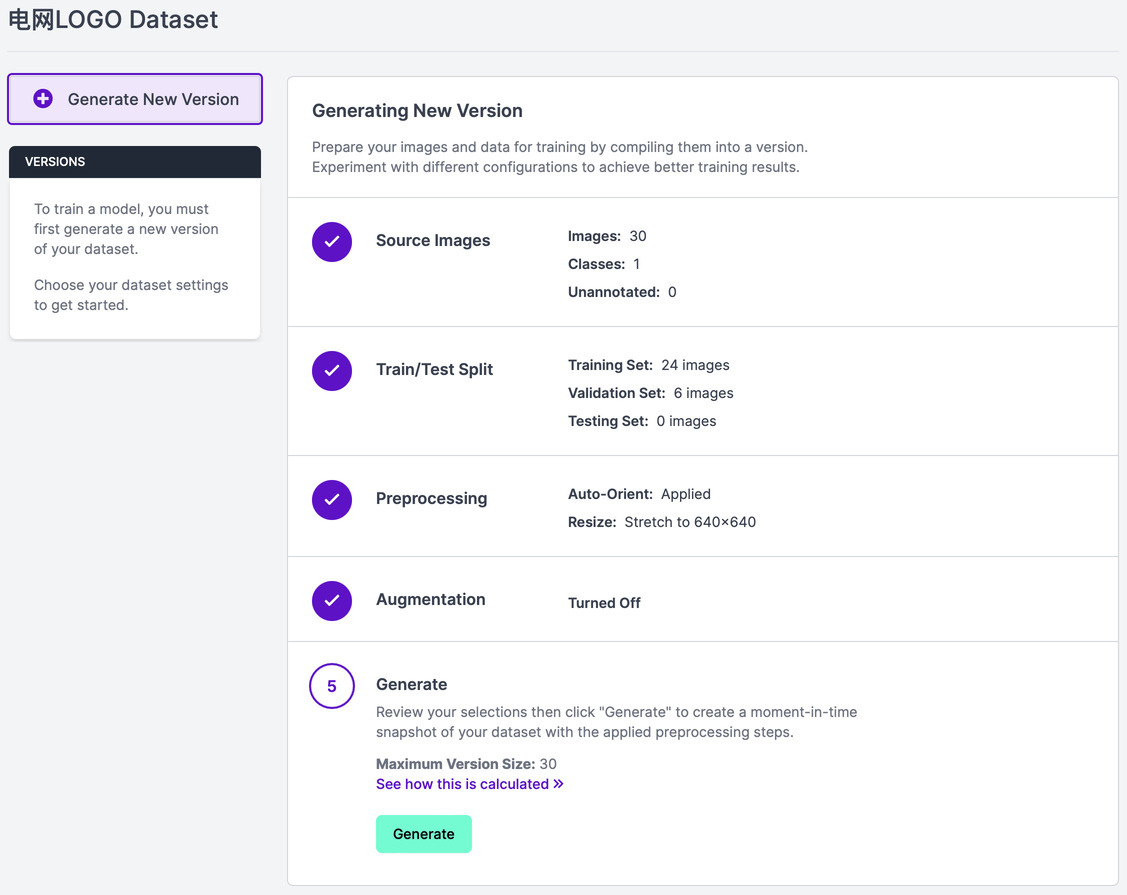Screen dimensions: 1127x895
Task: Expand the Preprocessing section heading
Action: pyautogui.click(x=431, y=499)
